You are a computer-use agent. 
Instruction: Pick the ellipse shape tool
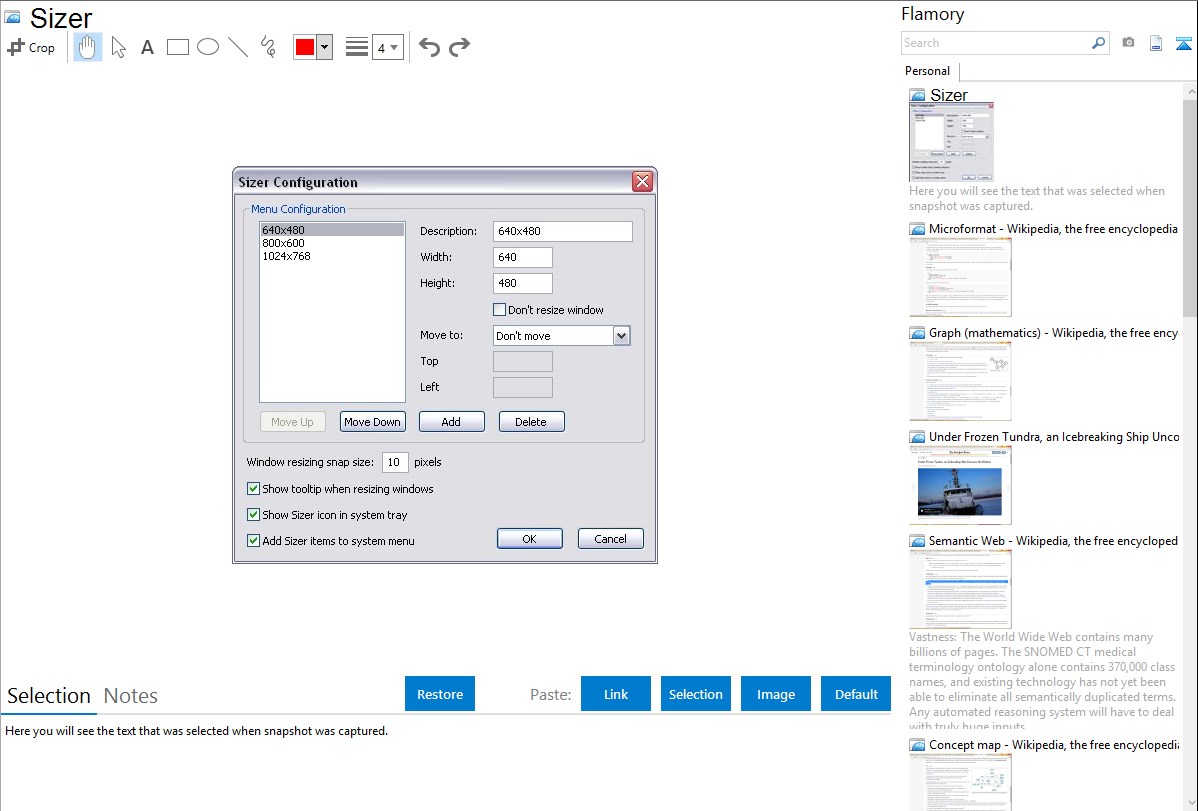(208, 47)
